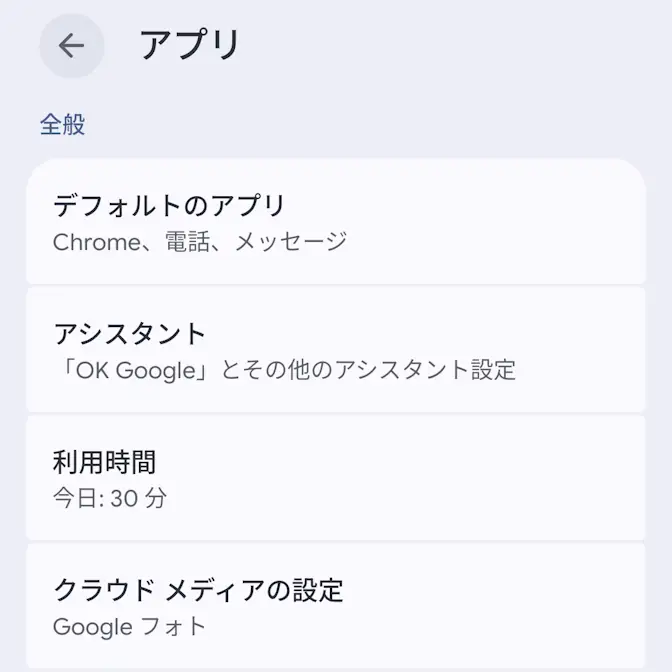Click the word 電話 in default apps subtitle
The height and width of the screenshot is (672, 672).
(179, 241)
